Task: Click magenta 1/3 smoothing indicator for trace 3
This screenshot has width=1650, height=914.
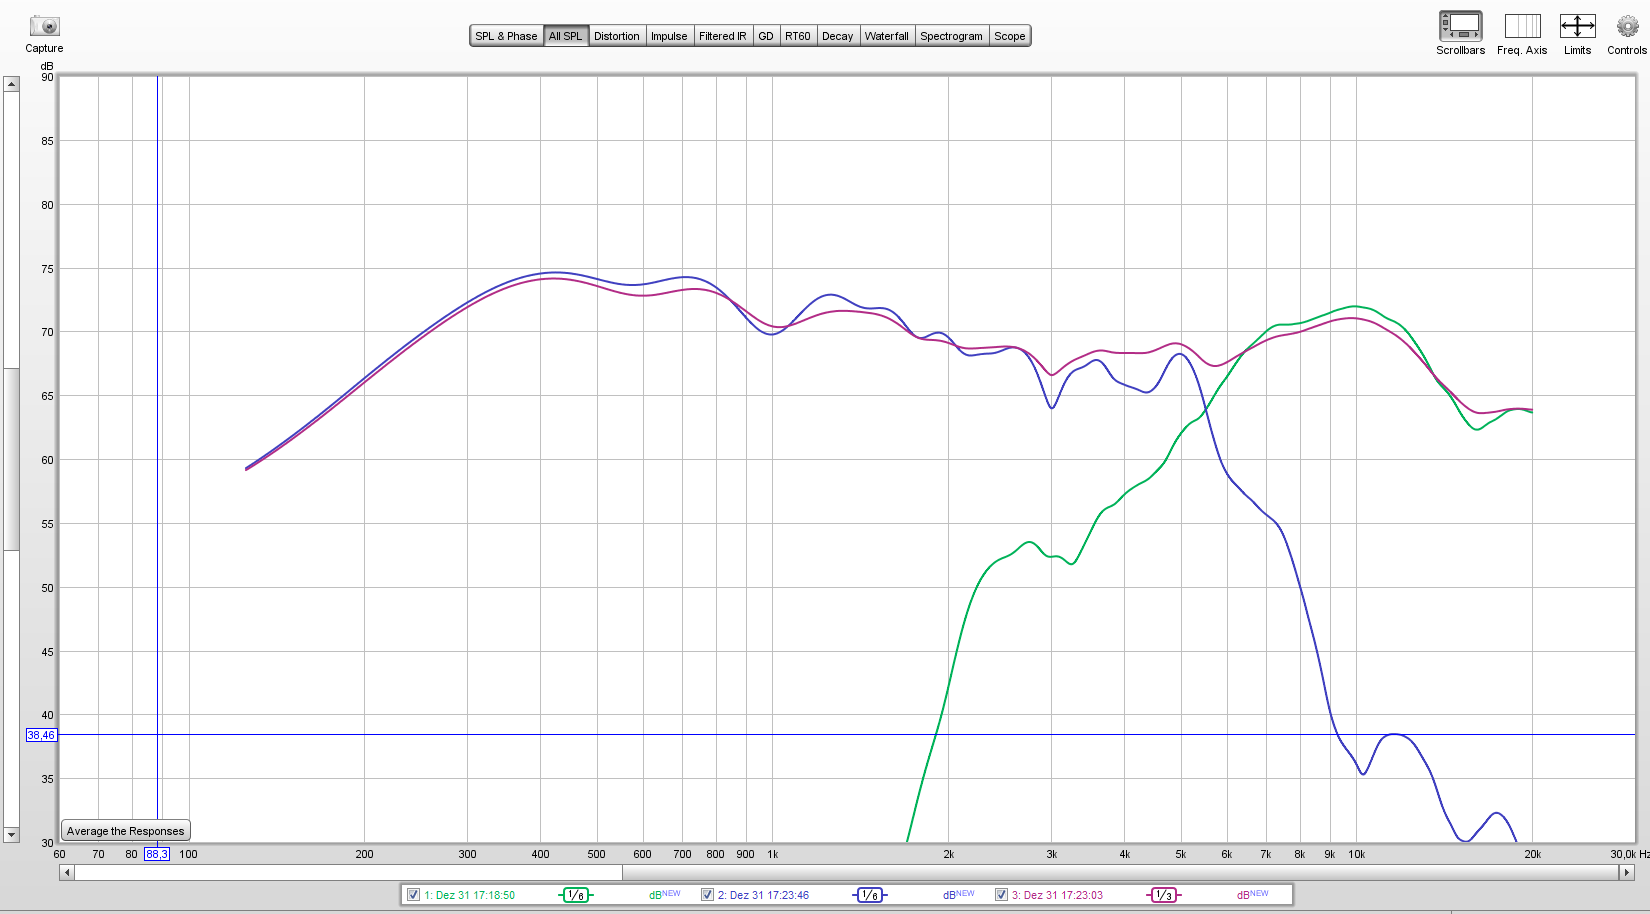Action: pyautogui.click(x=1163, y=895)
